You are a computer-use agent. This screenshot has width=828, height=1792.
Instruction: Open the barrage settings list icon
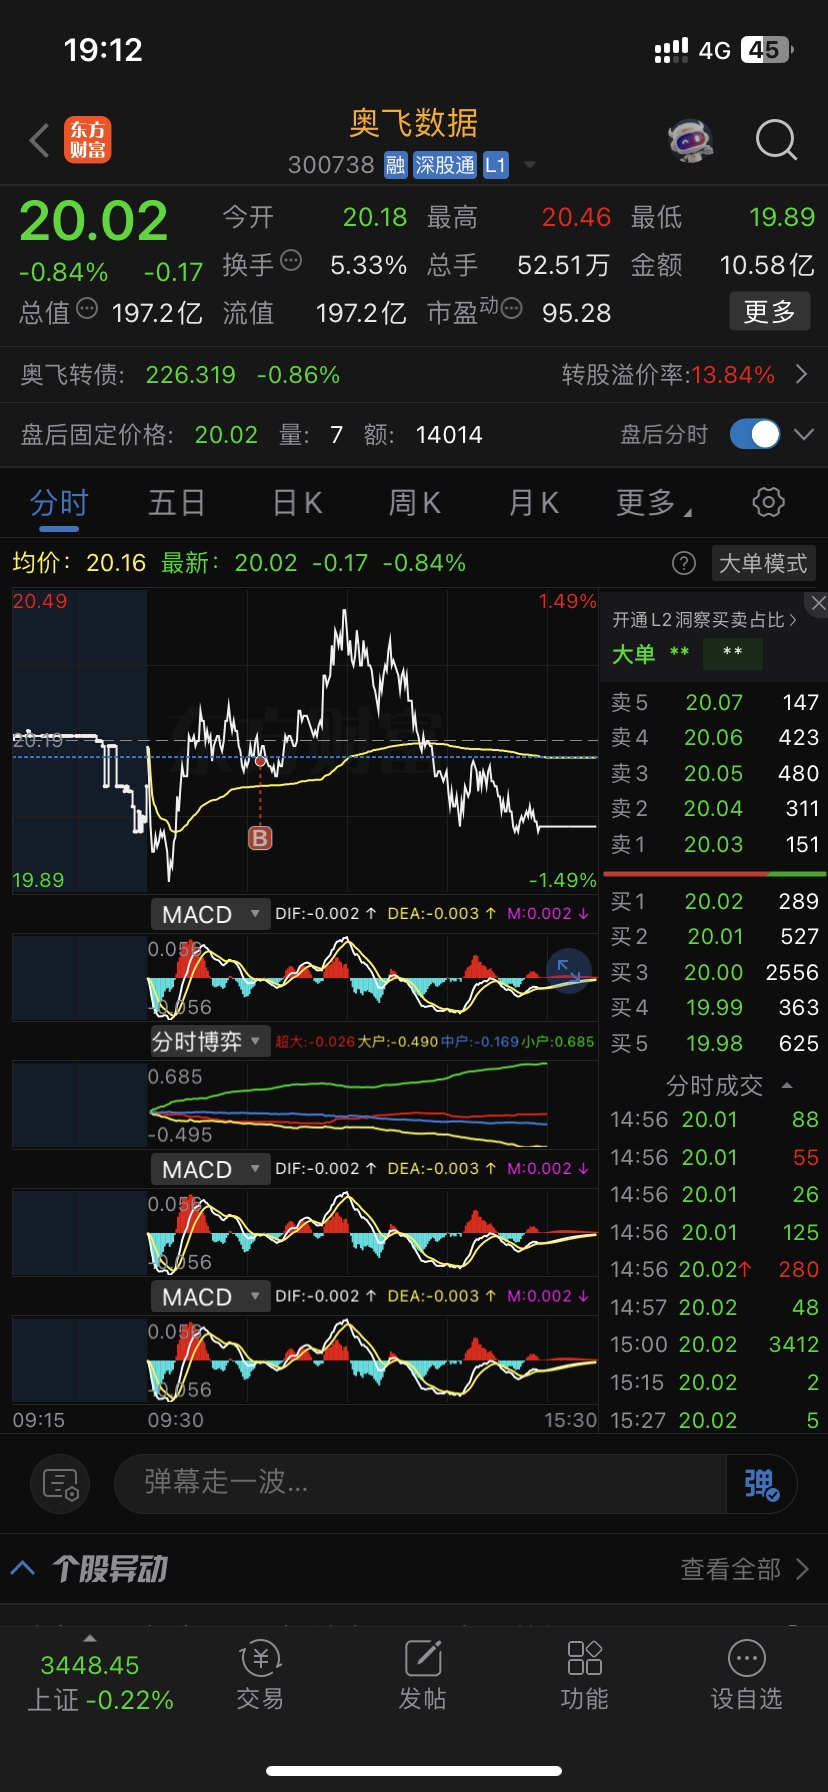tap(60, 1484)
